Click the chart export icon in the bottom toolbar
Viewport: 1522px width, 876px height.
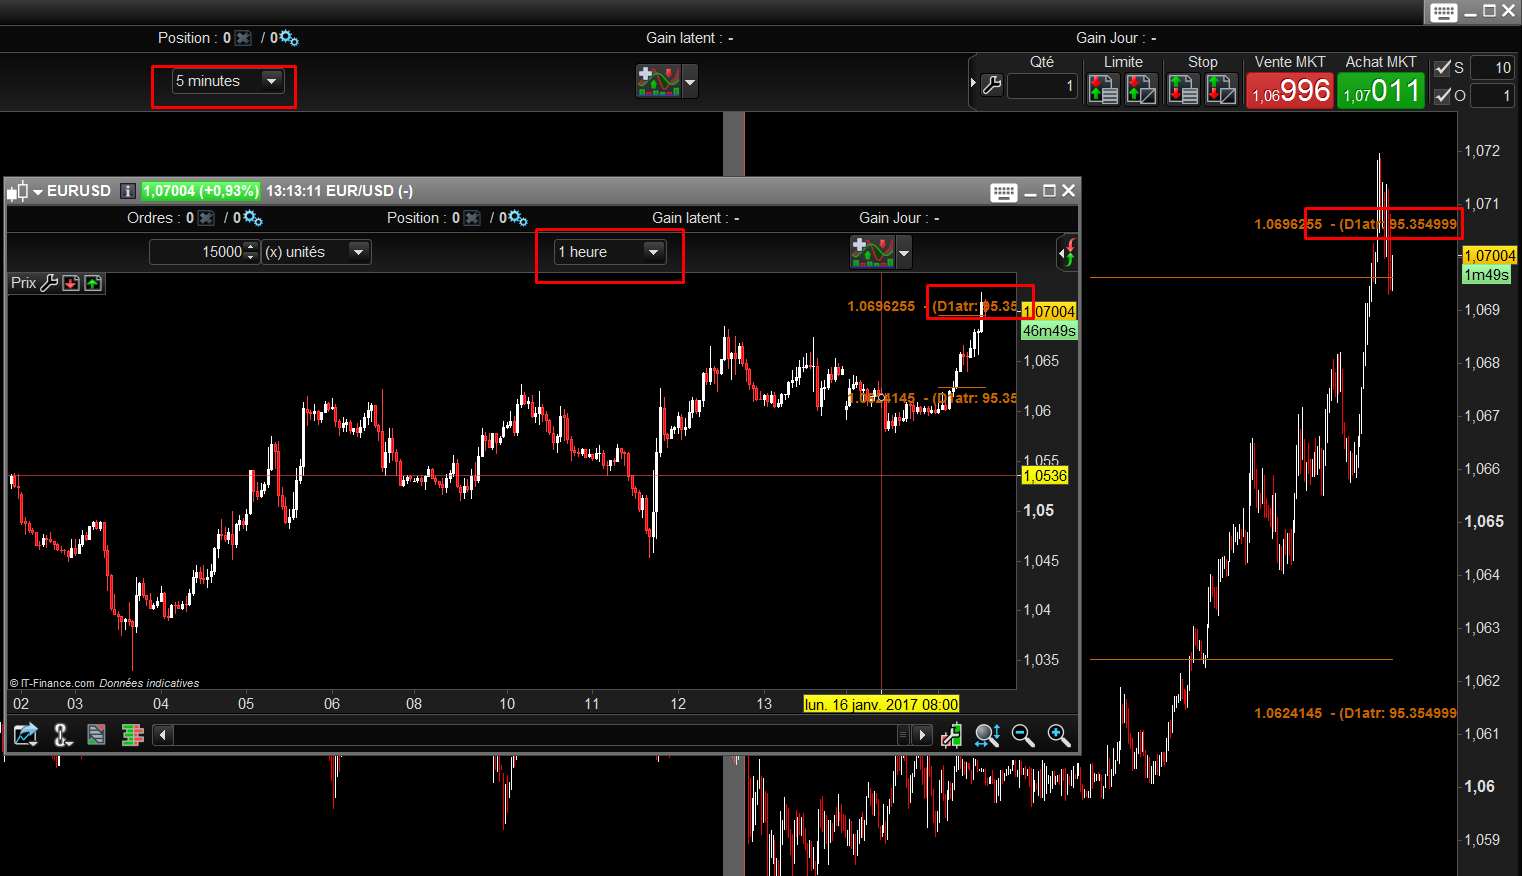[25, 735]
